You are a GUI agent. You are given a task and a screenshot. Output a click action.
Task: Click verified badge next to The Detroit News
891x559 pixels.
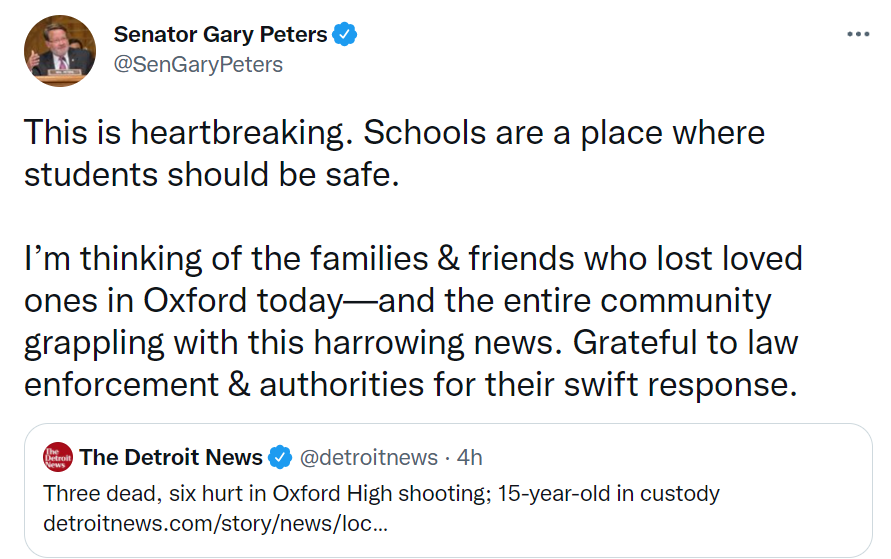click(x=280, y=458)
